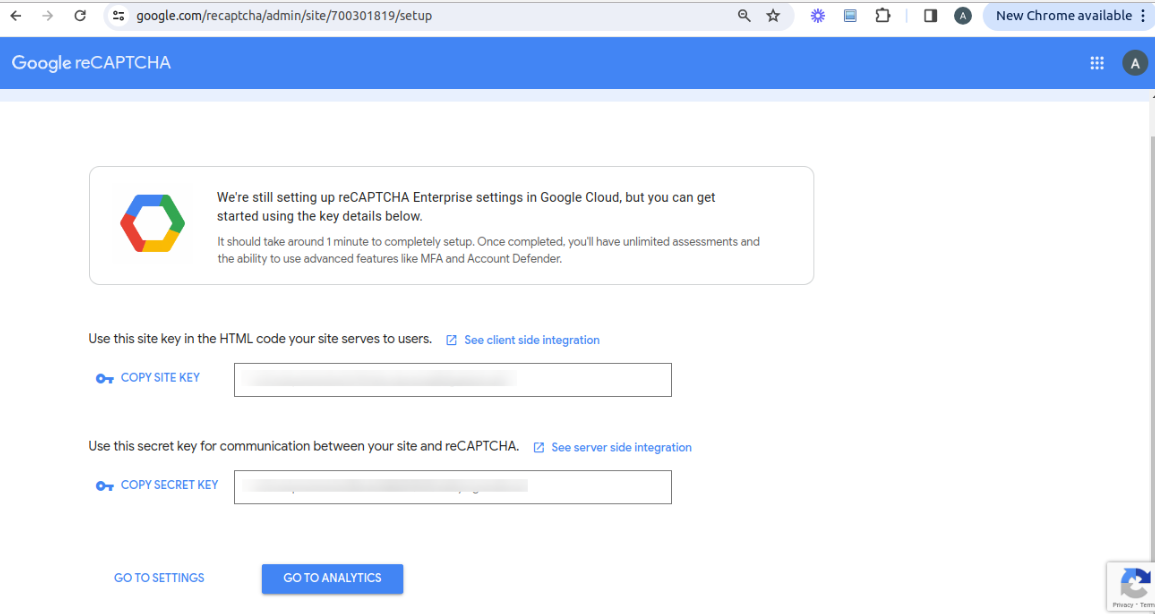Go to Settings
Screen dimensions: 1155x614
(x=159, y=578)
